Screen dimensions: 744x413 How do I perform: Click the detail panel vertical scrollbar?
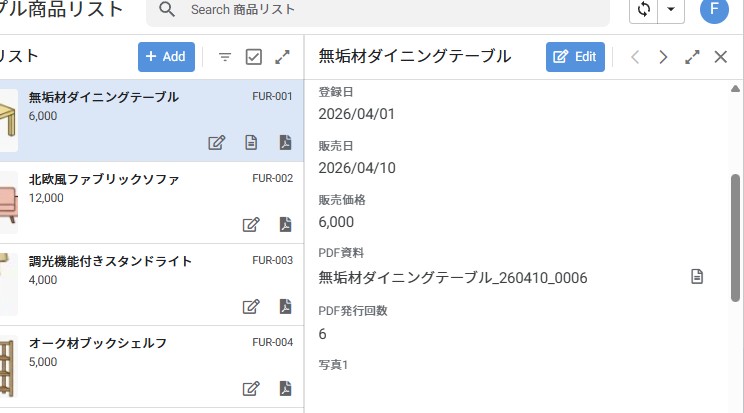pyautogui.click(x=736, y=235)
